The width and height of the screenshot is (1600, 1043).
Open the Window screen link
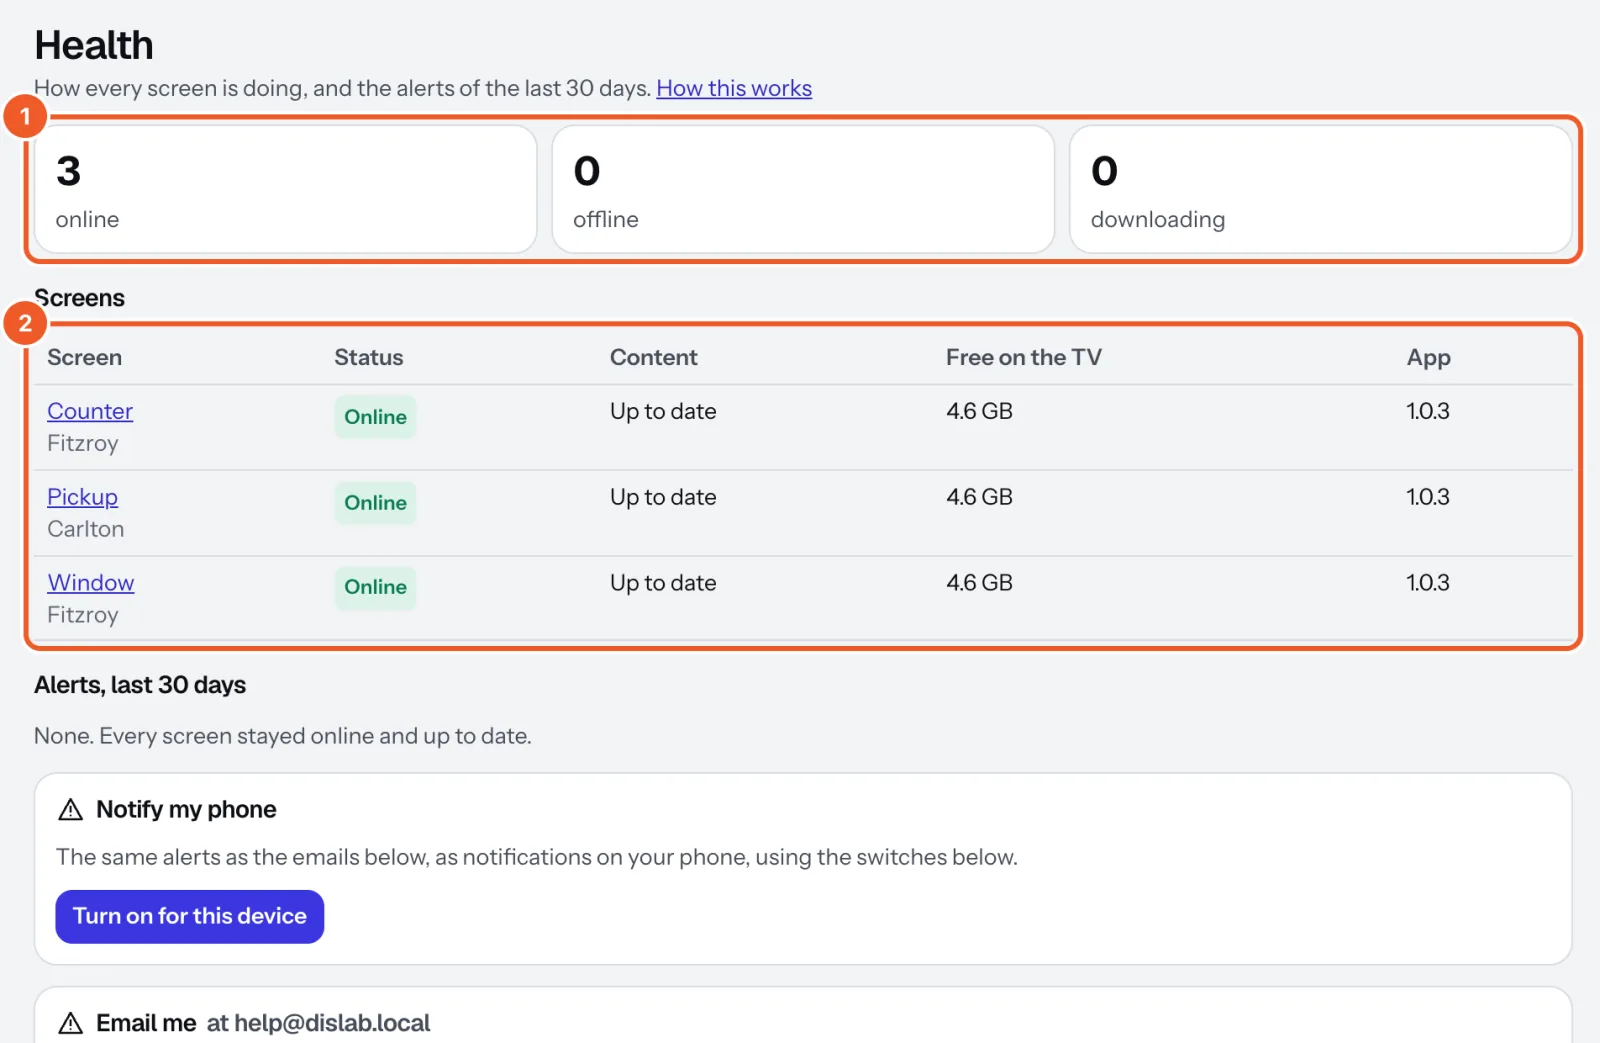pyautogui.click(x=91, y=583)
